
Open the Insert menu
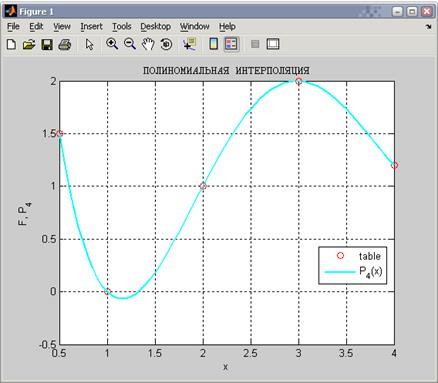pyautogui.click(x=91, y=26)
